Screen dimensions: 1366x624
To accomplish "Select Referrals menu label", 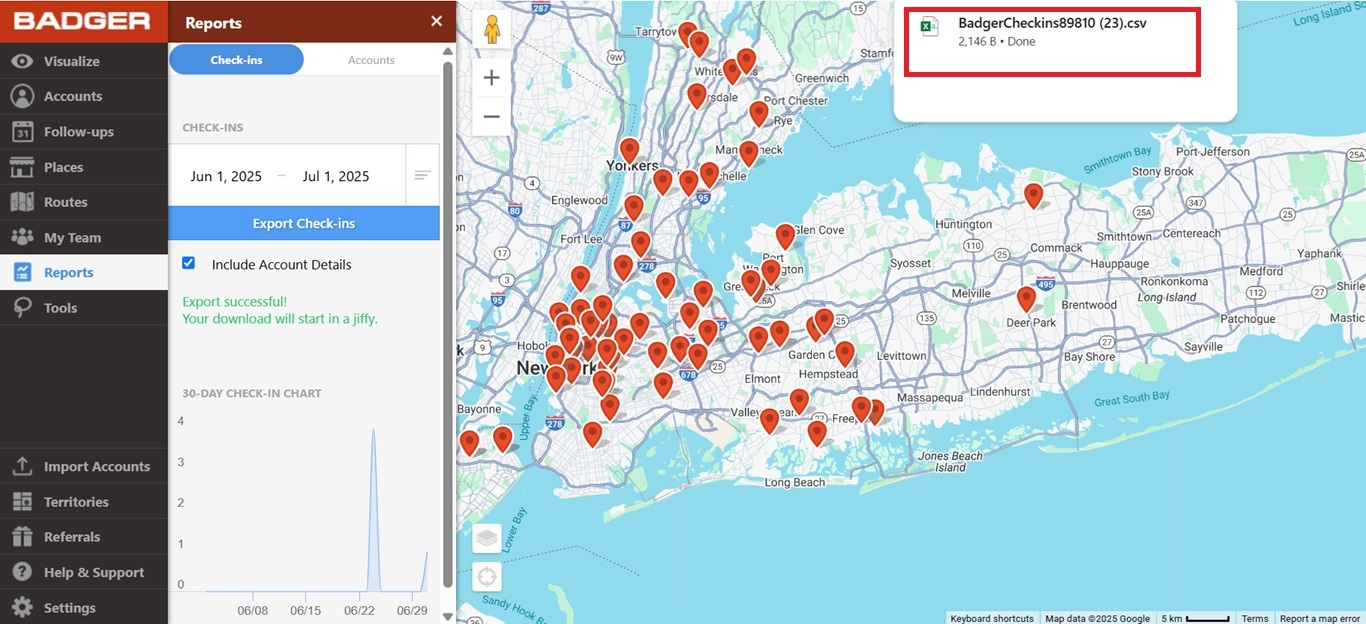I will [72, 537].
